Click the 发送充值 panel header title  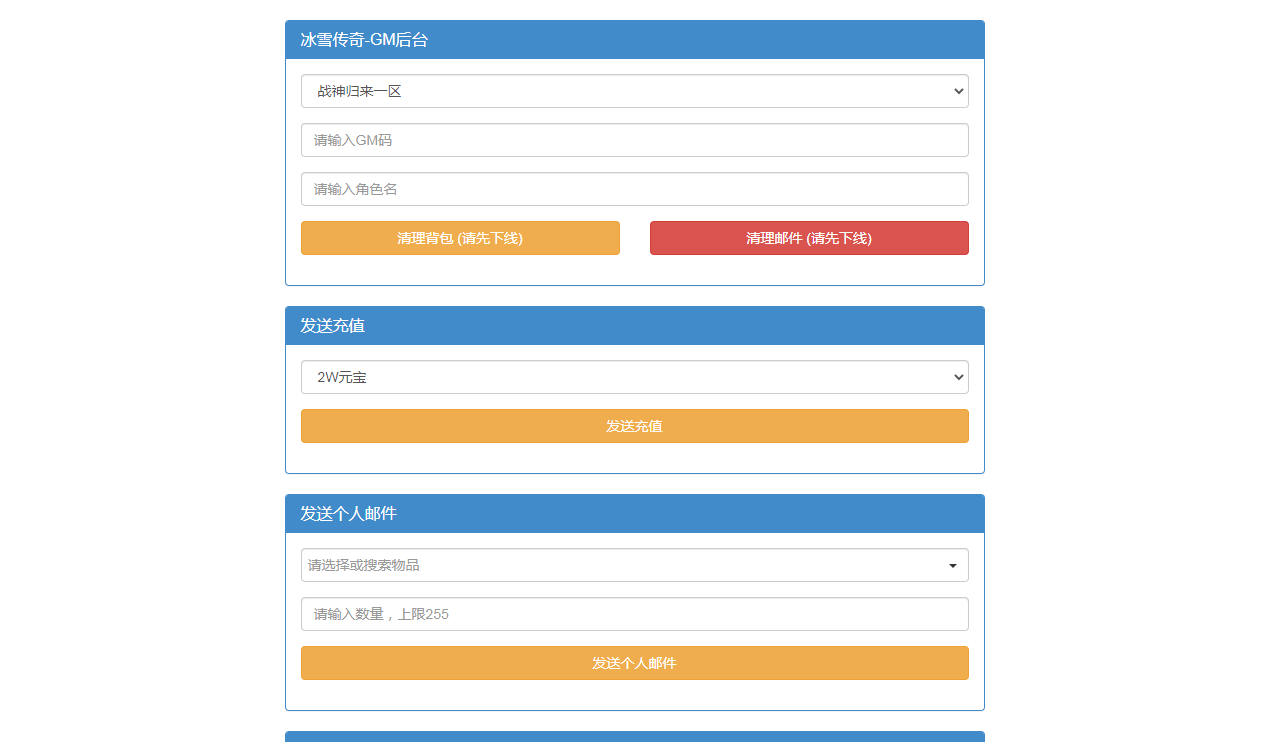click(x=332, y=326)
